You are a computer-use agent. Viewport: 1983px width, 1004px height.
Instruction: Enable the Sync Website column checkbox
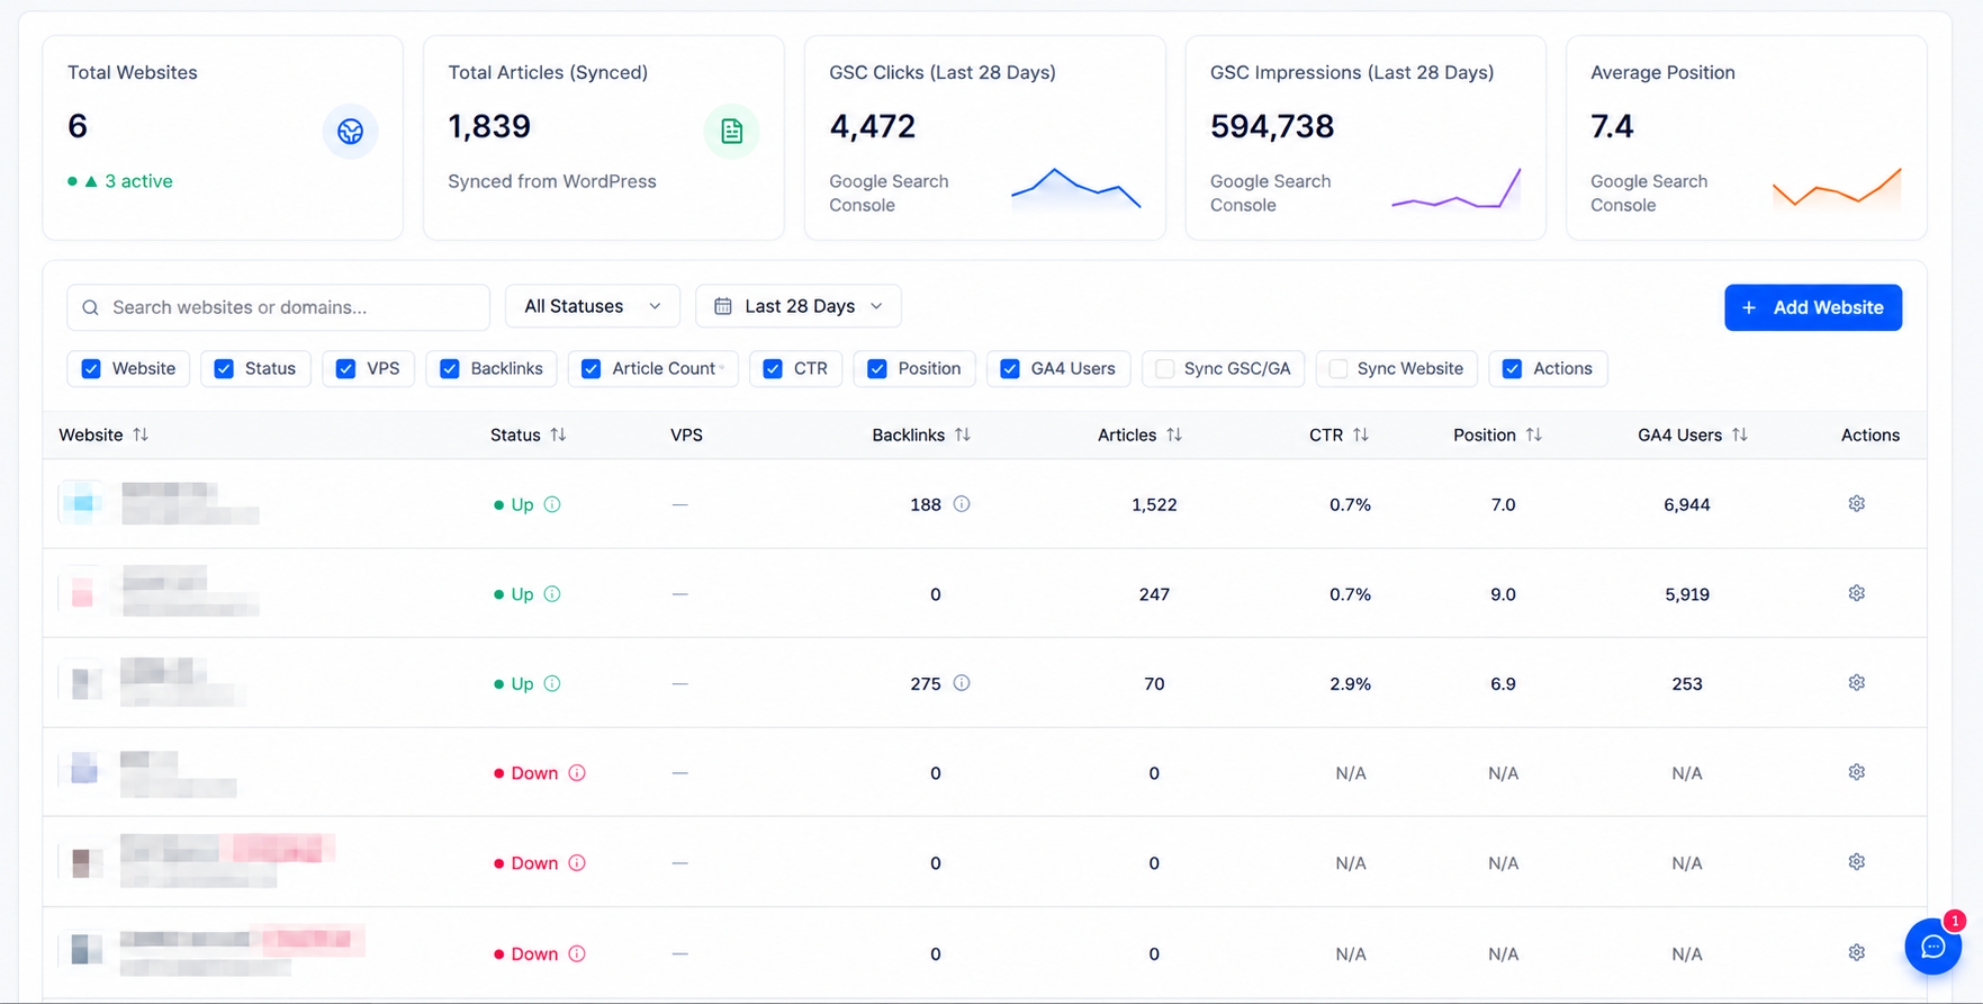1338,369
